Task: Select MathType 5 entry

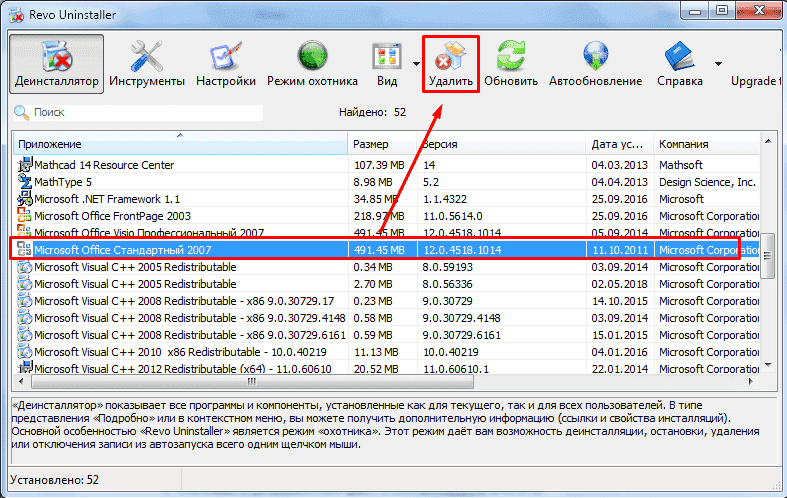Action: tap(386, 182)
